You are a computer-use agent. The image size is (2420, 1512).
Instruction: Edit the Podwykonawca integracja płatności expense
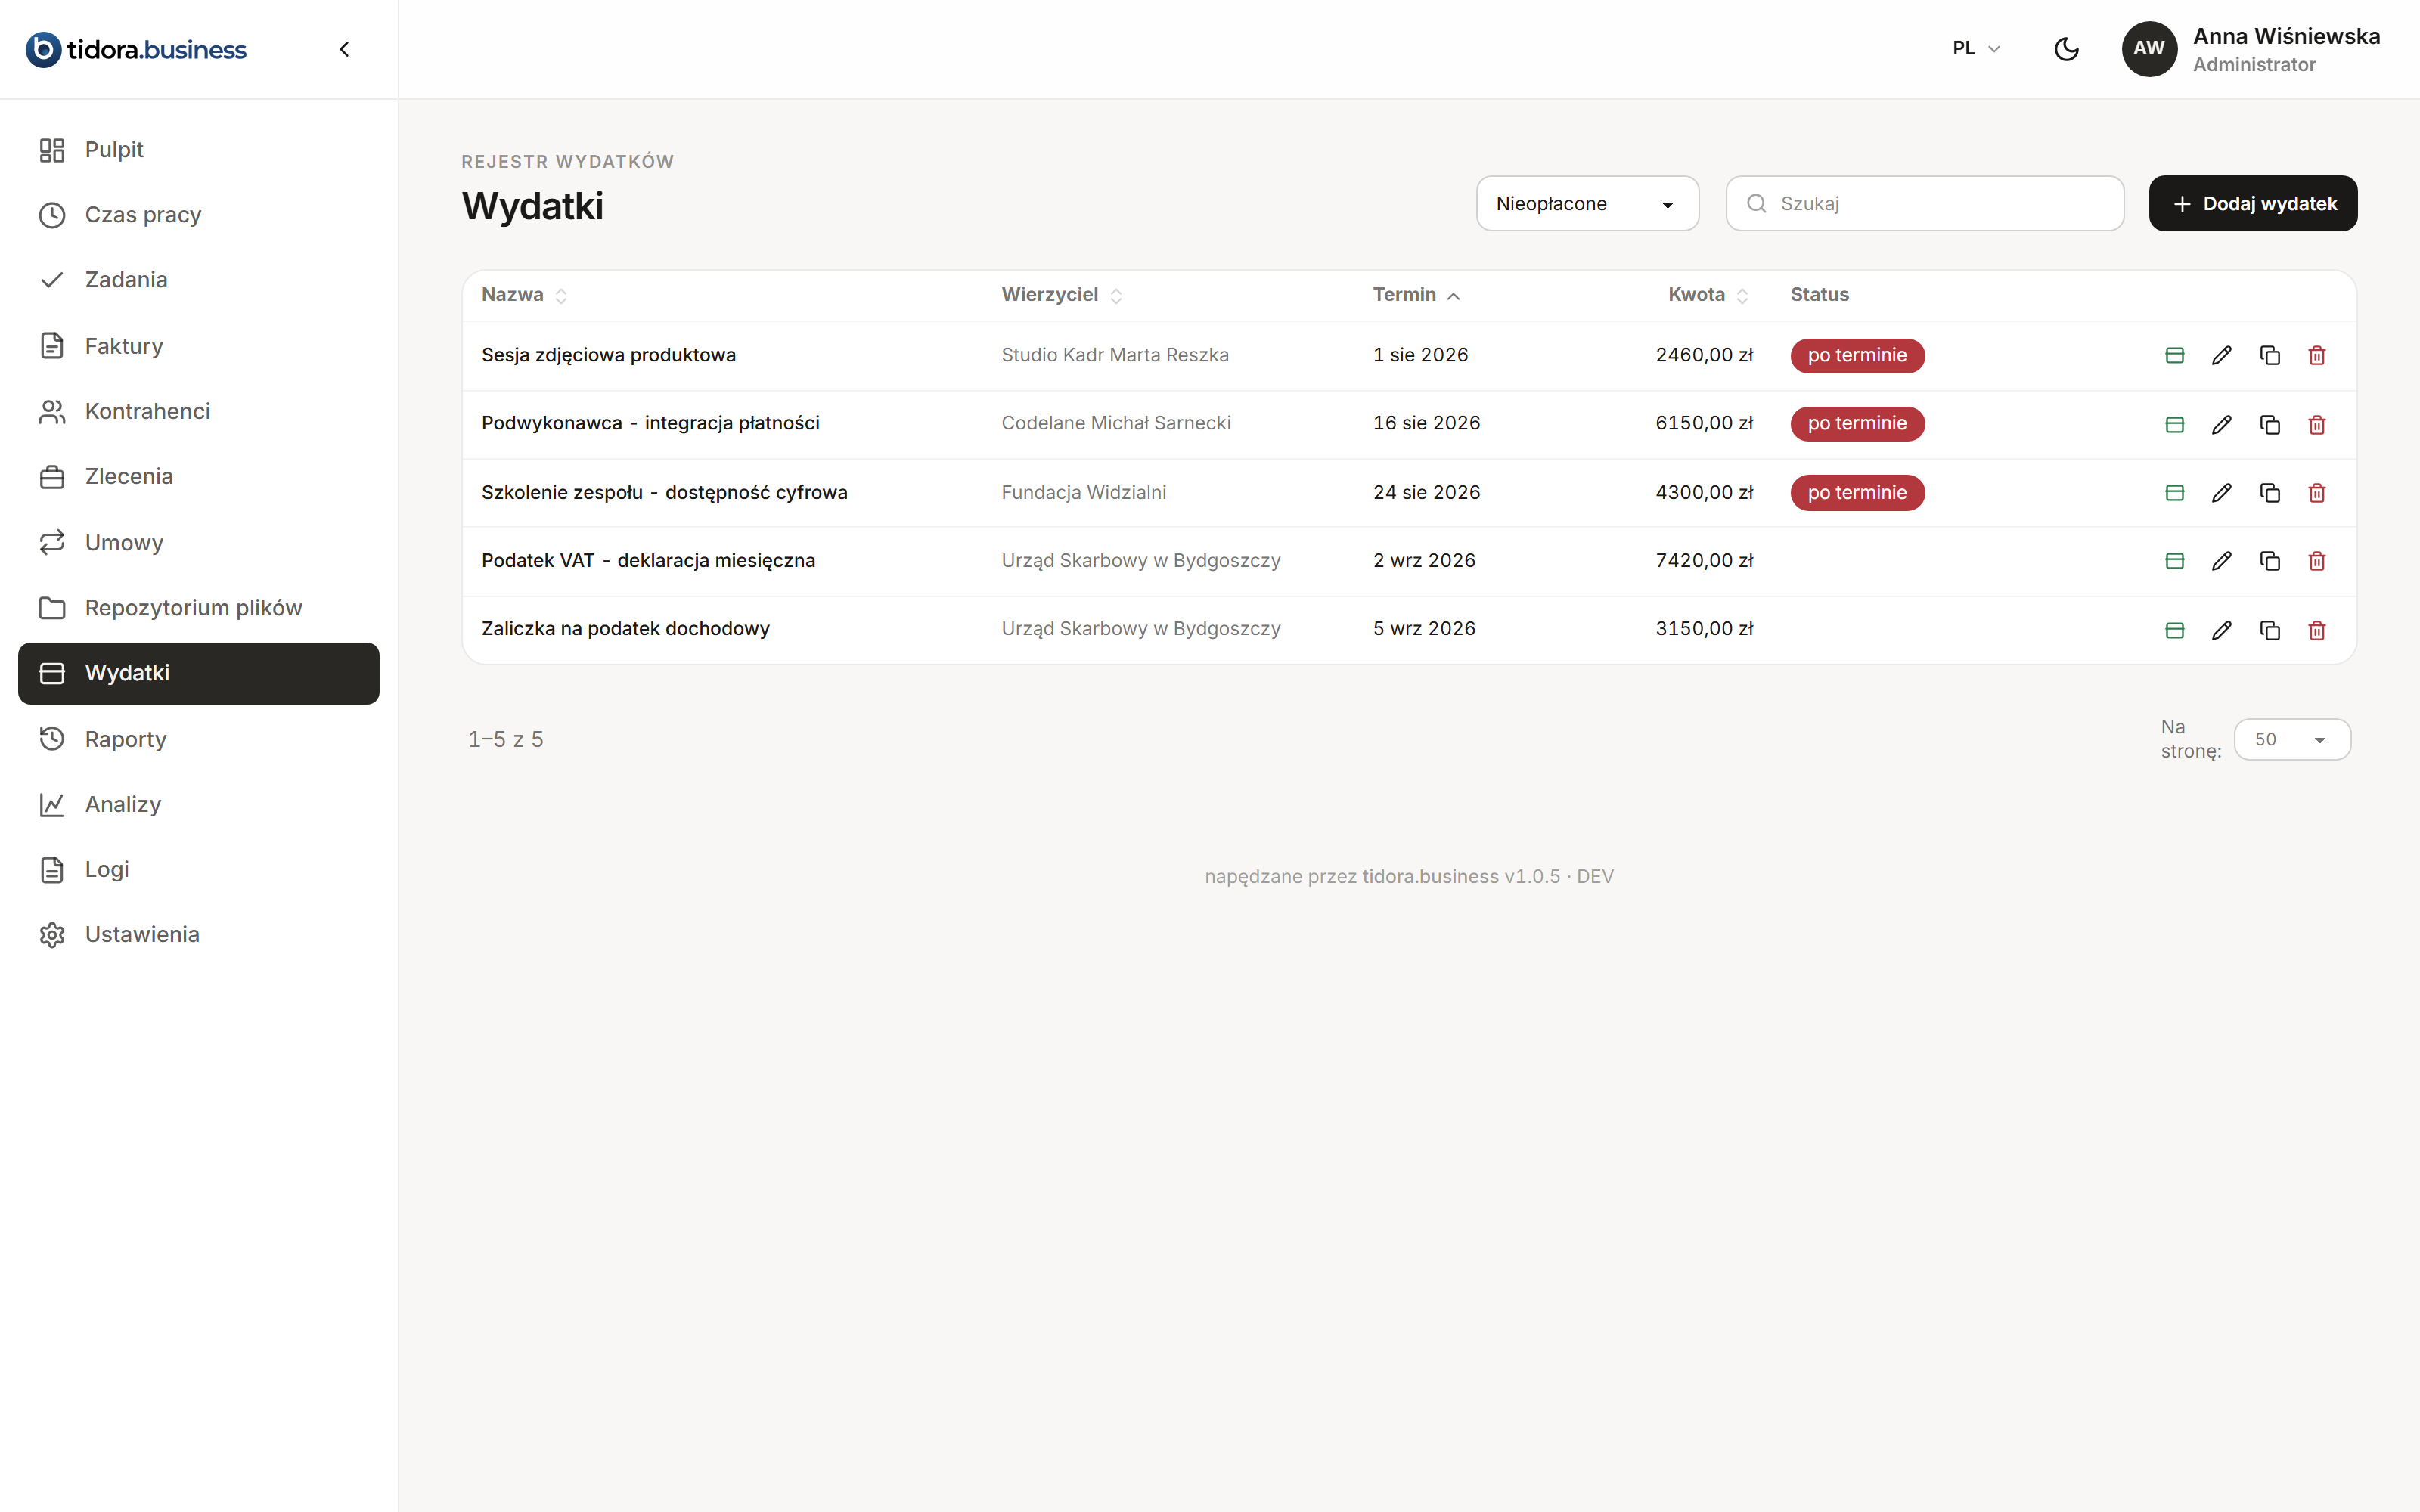click(2222, 425)
